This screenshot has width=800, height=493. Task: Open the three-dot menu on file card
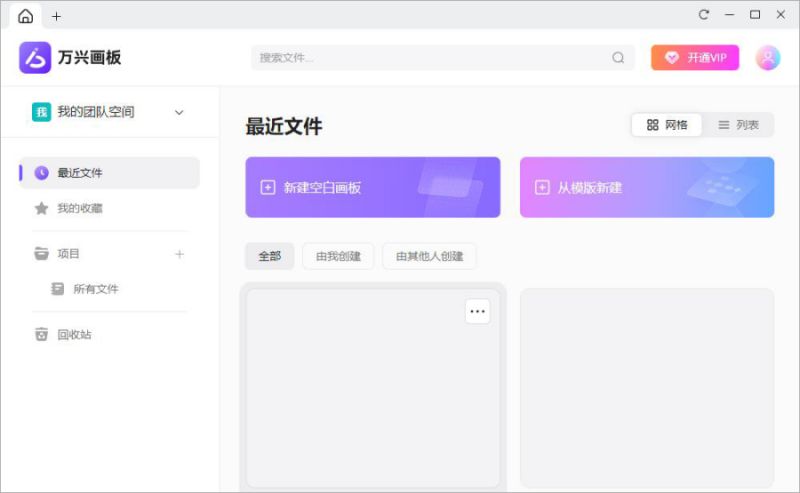pos(478,311)
